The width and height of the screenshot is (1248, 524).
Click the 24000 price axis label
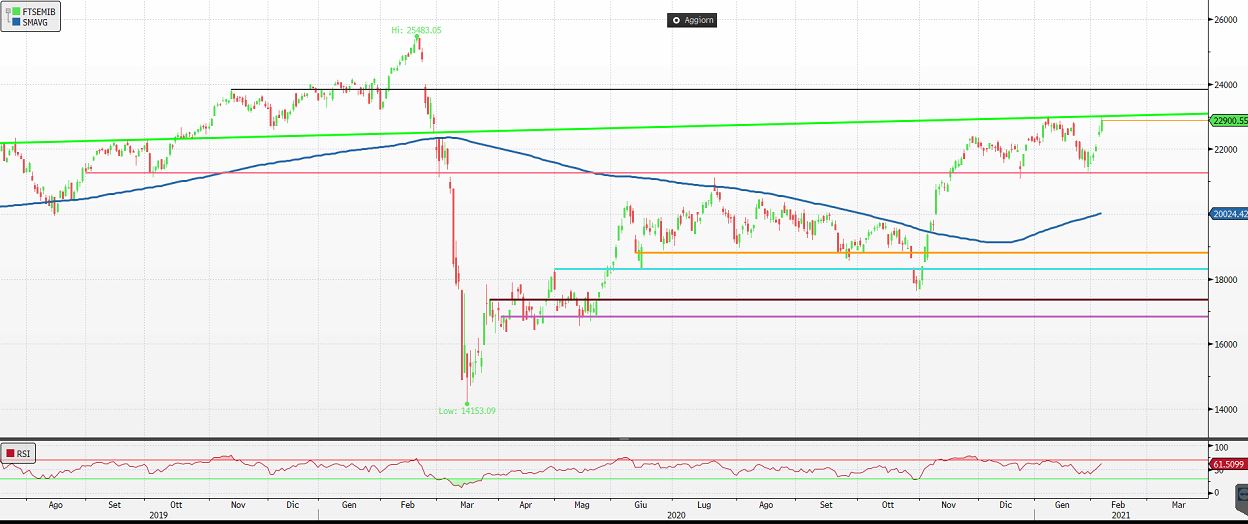[x=1226, y=85]
